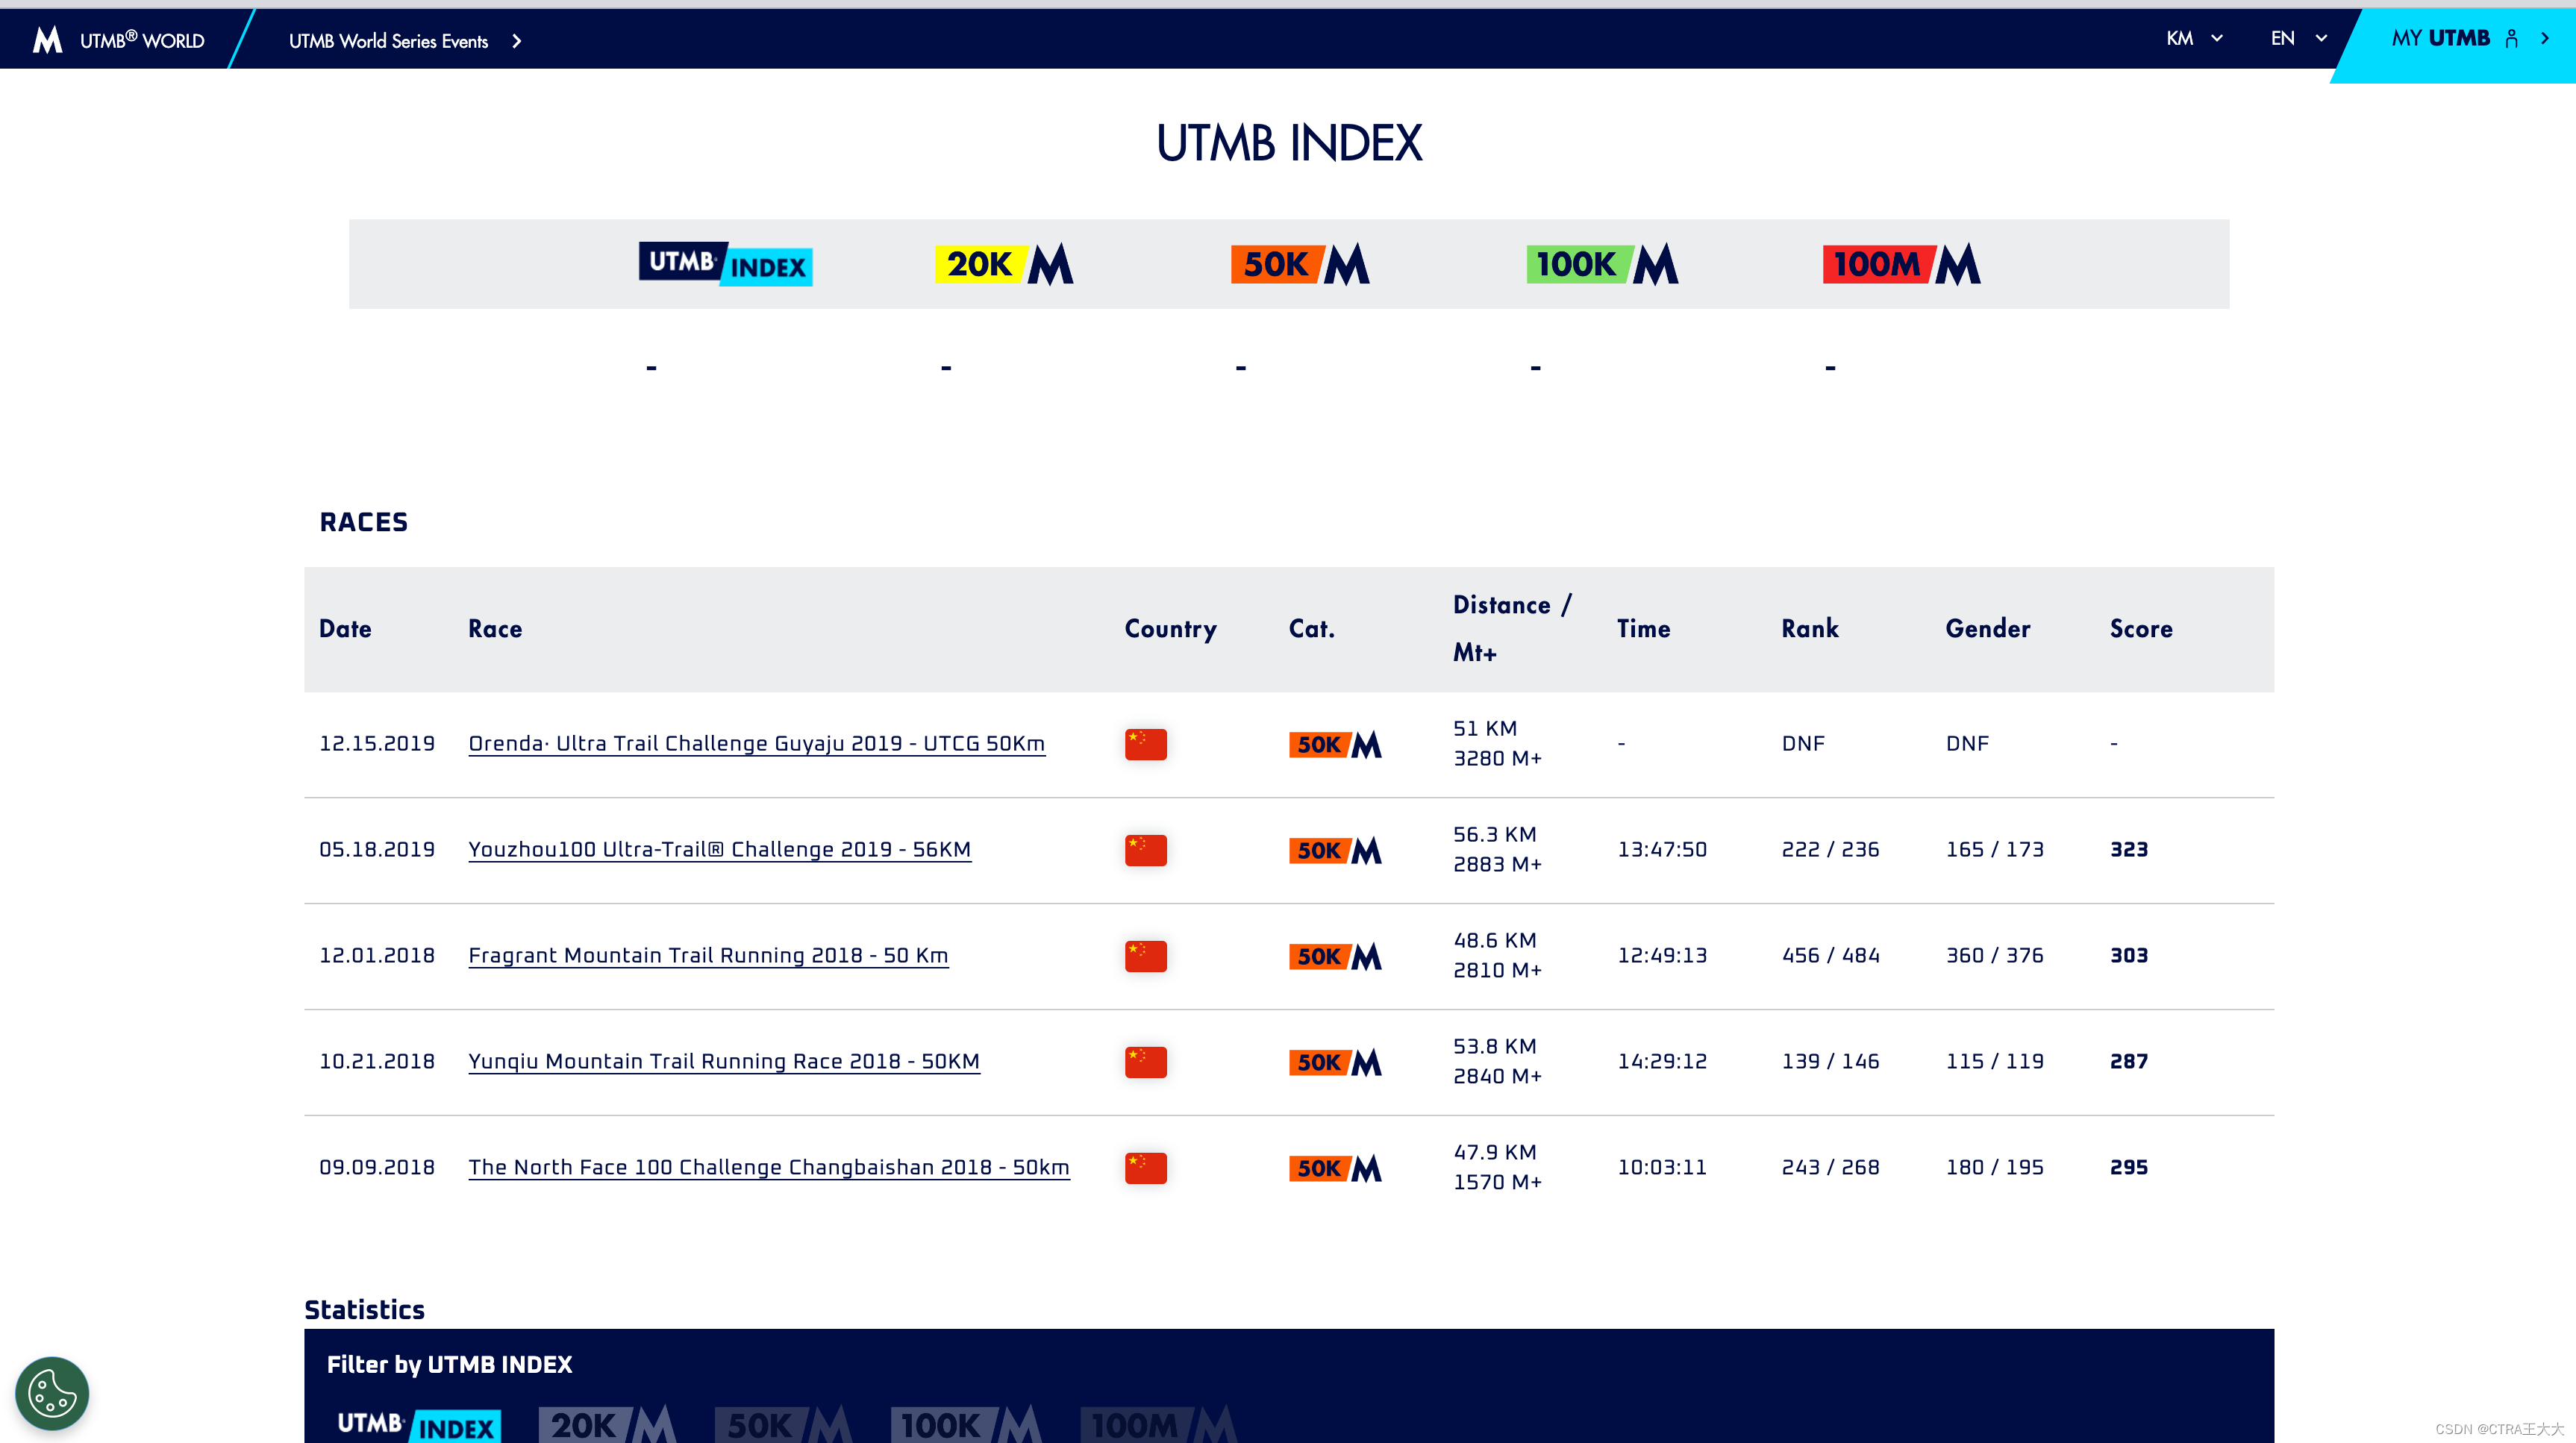Filter statistics by 100K index

point(966,1424)
